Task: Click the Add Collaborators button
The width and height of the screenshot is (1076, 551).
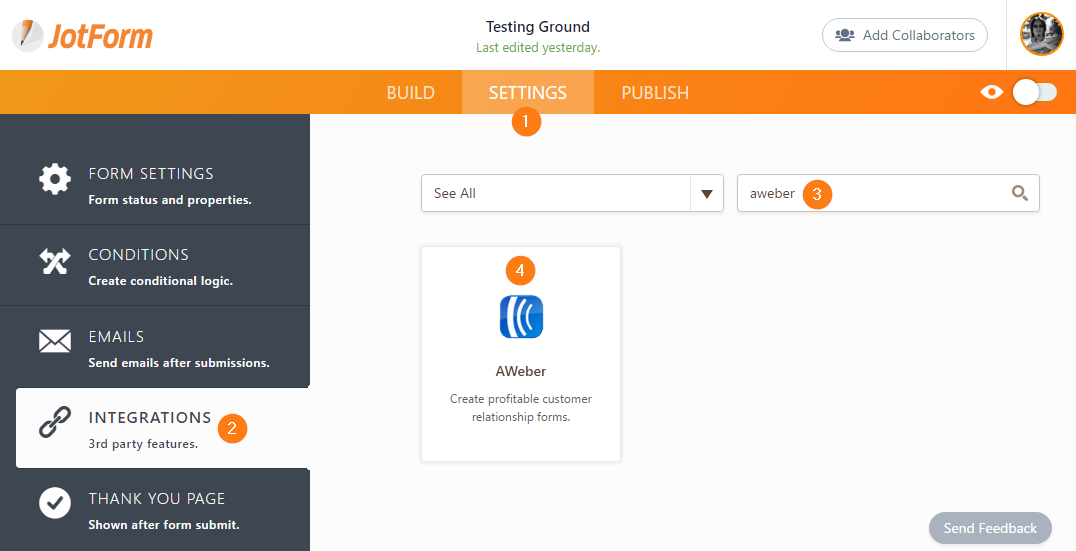Action: coord(904,35)
